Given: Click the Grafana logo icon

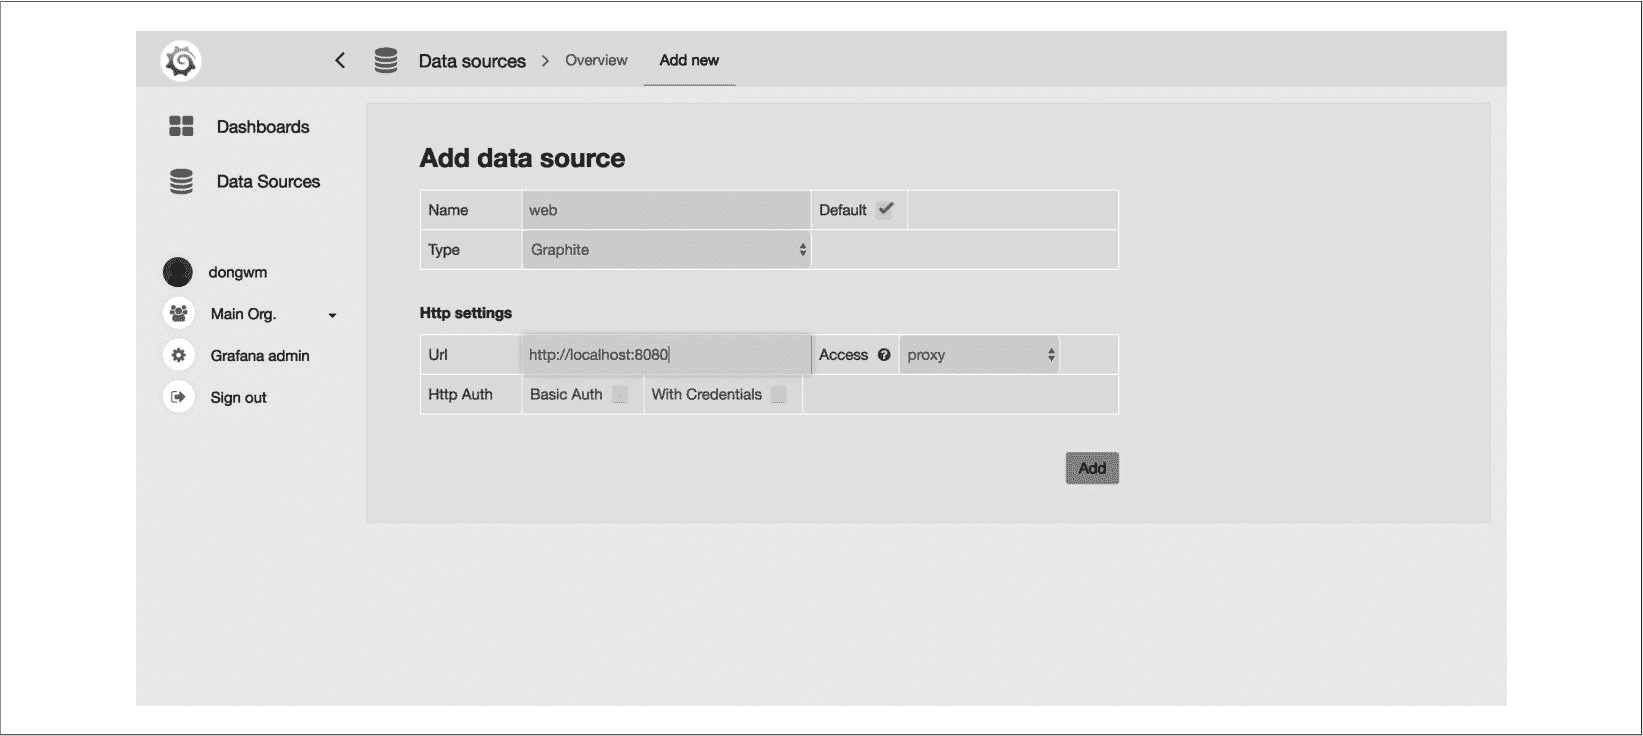Looking at the screenshot, I should tap(181, 61).
